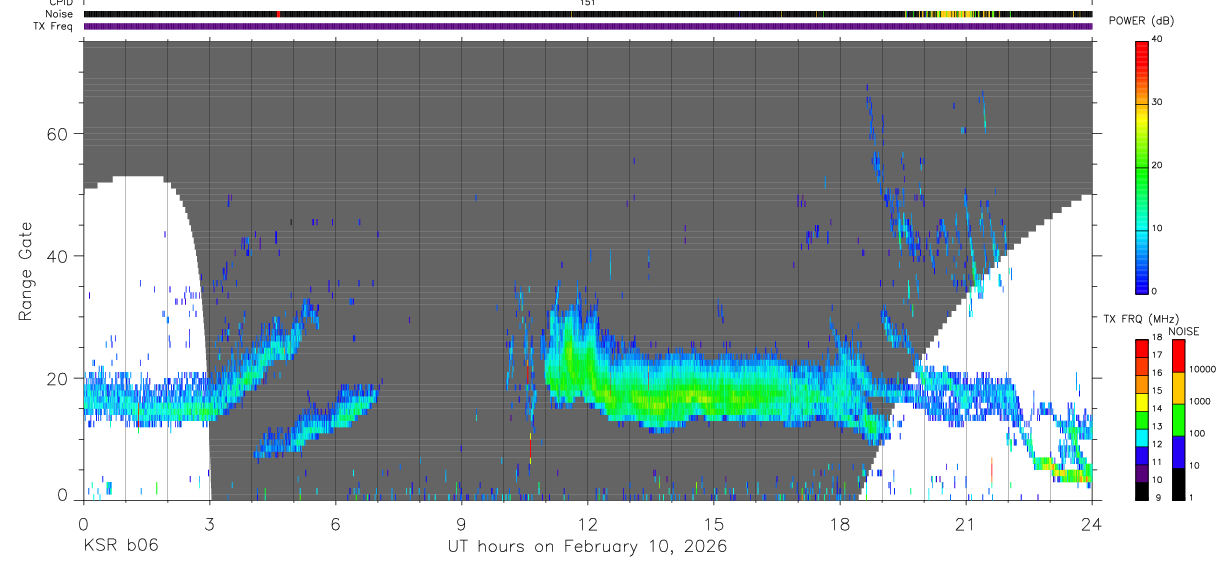Click the 'NOISE' legend heading

(1184, 331)
